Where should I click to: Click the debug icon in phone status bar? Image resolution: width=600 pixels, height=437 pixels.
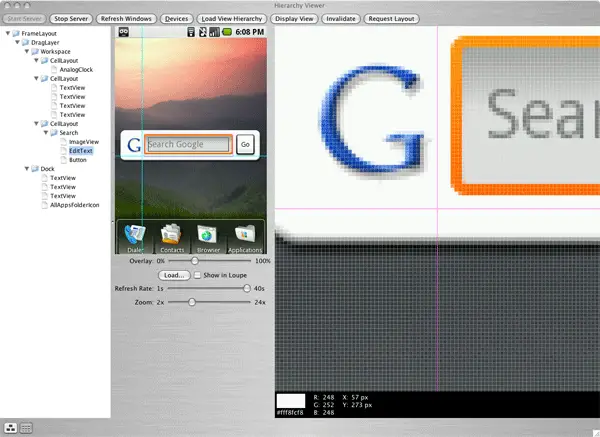pyautogui.click(x=124, y=33)
